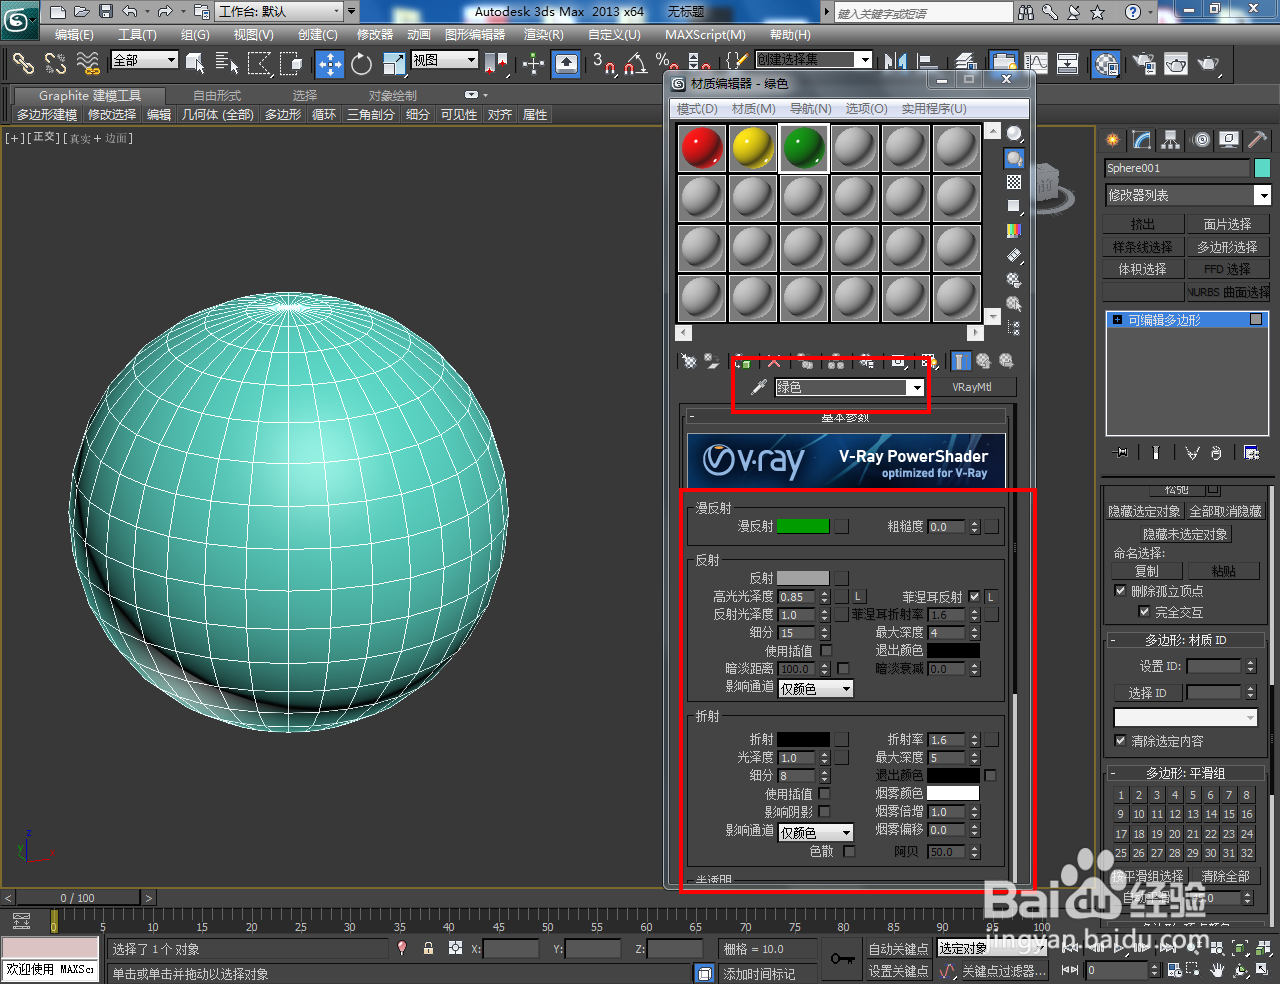Select the yellow material sample slot

(753, 148)
